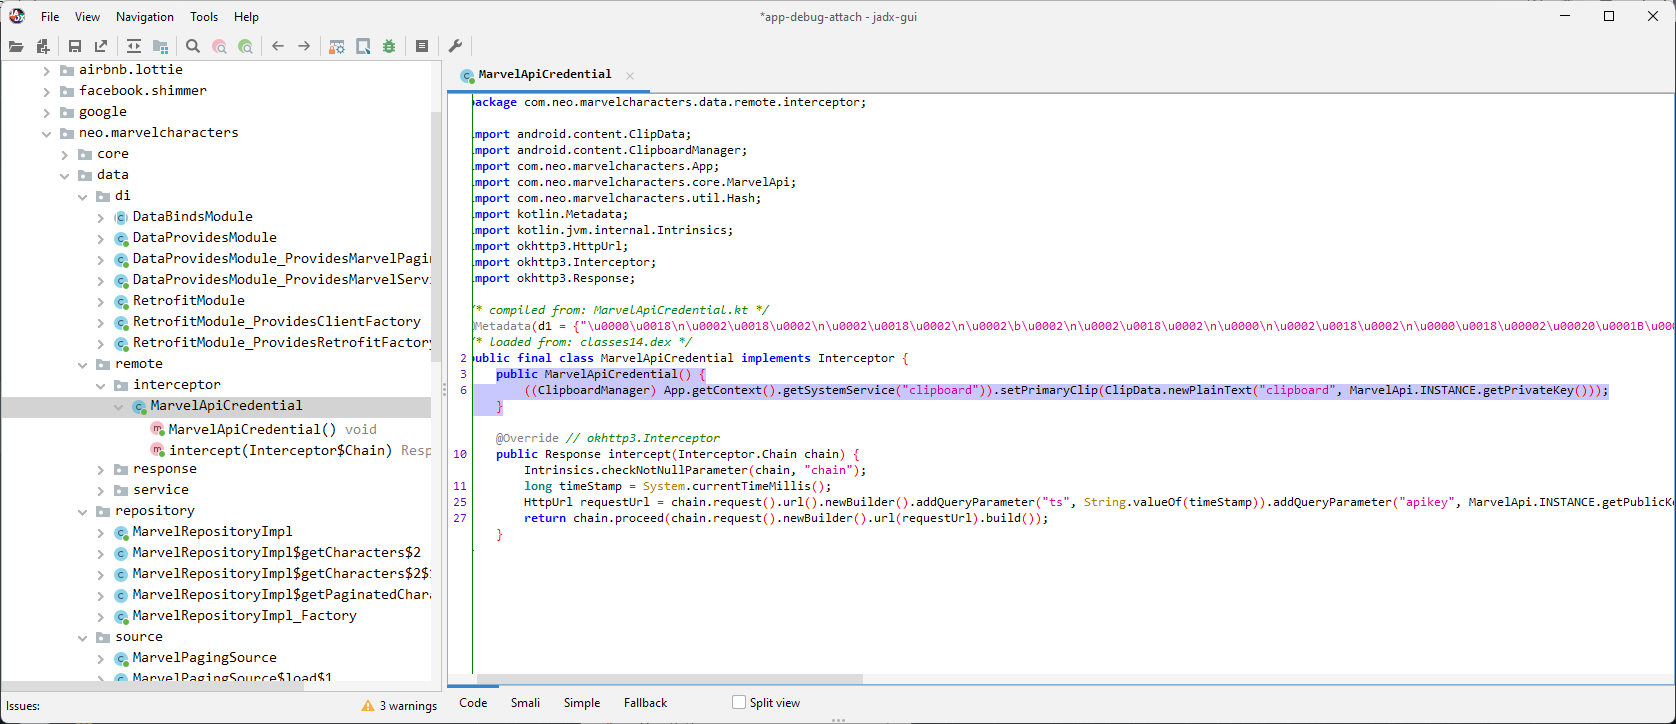1676x724 pixels.
Task: Click the @Override annotation line
Action: (608, 438)
